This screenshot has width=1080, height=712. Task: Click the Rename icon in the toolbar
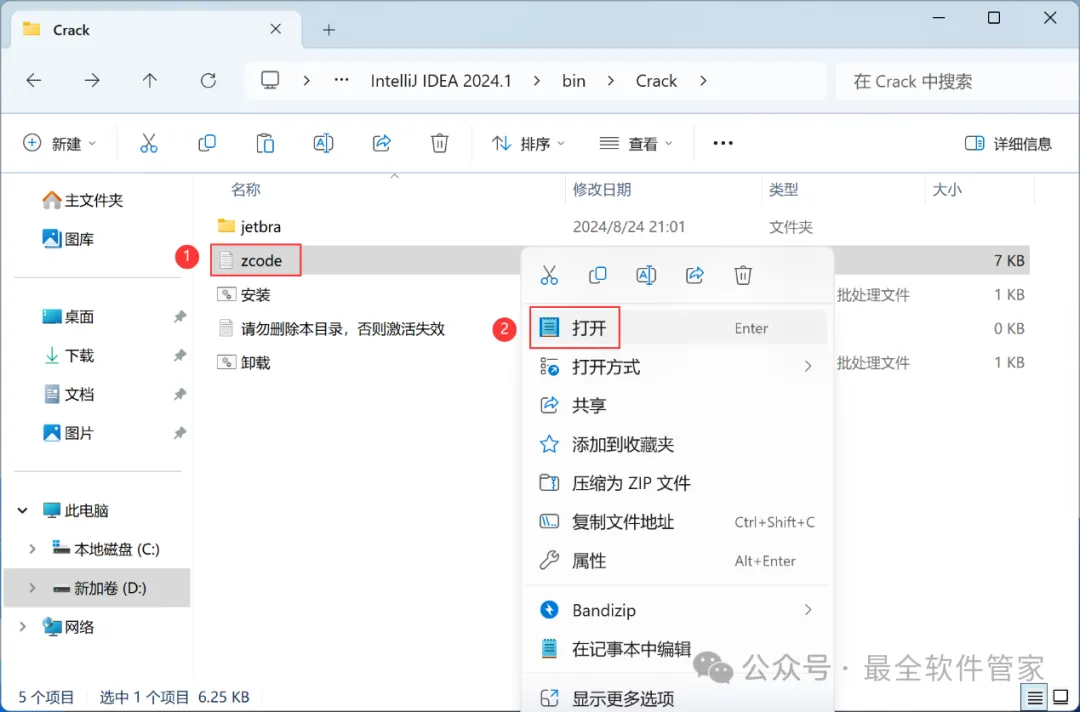coord(323,143)
